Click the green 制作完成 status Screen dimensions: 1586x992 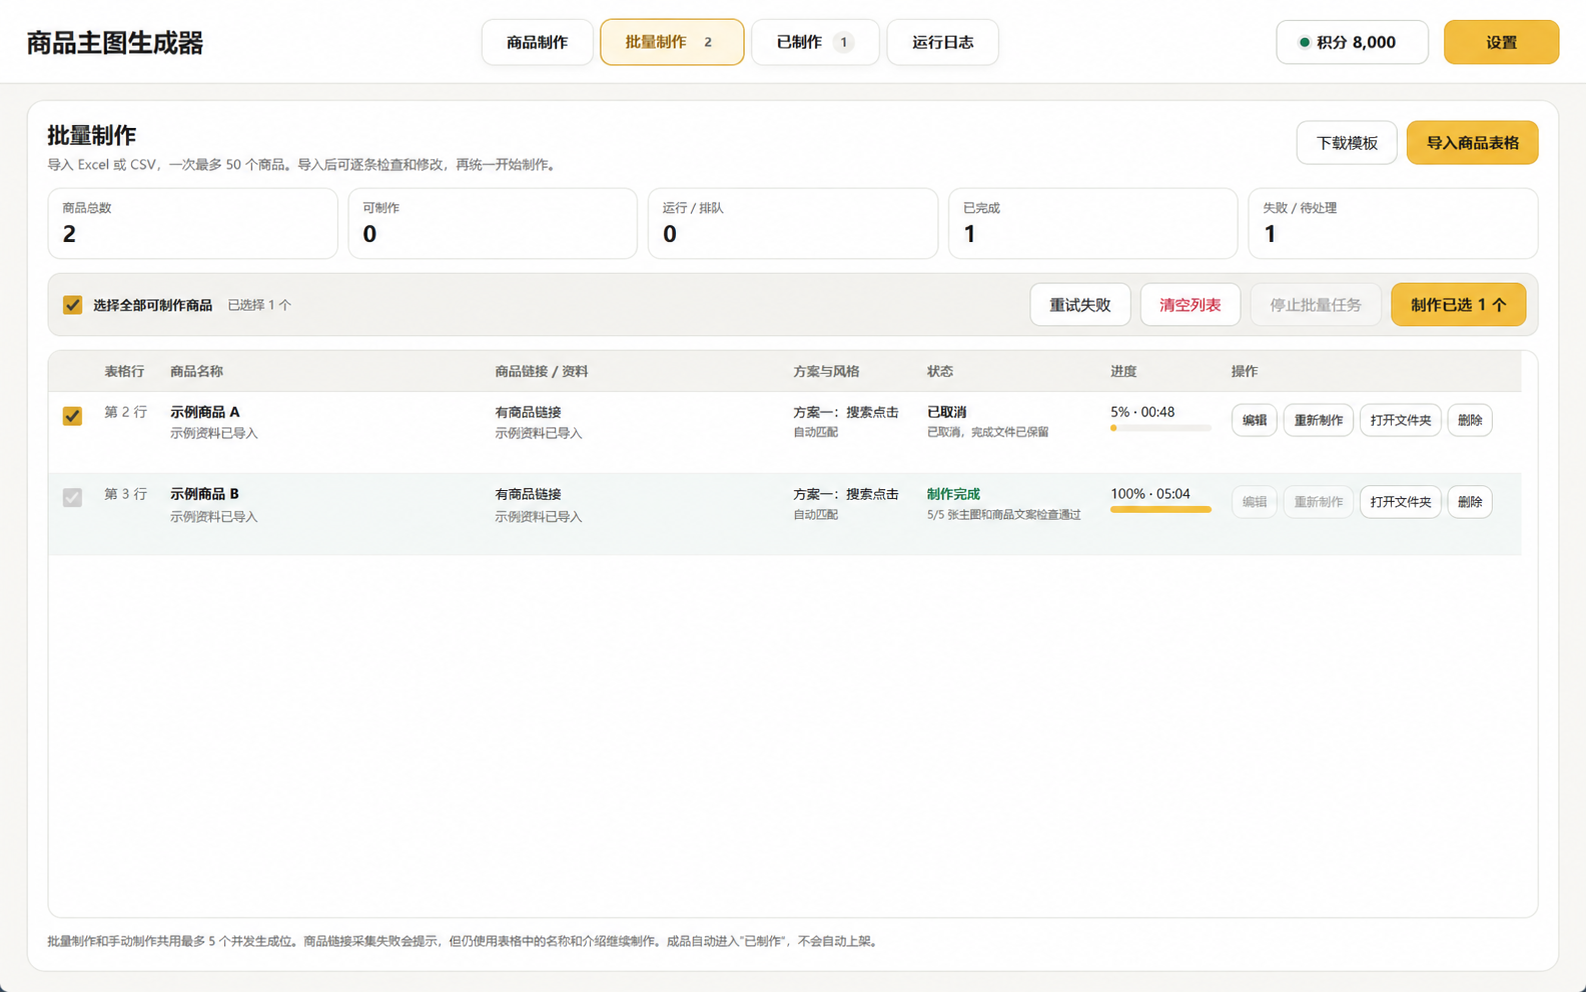tap(953, 494)
